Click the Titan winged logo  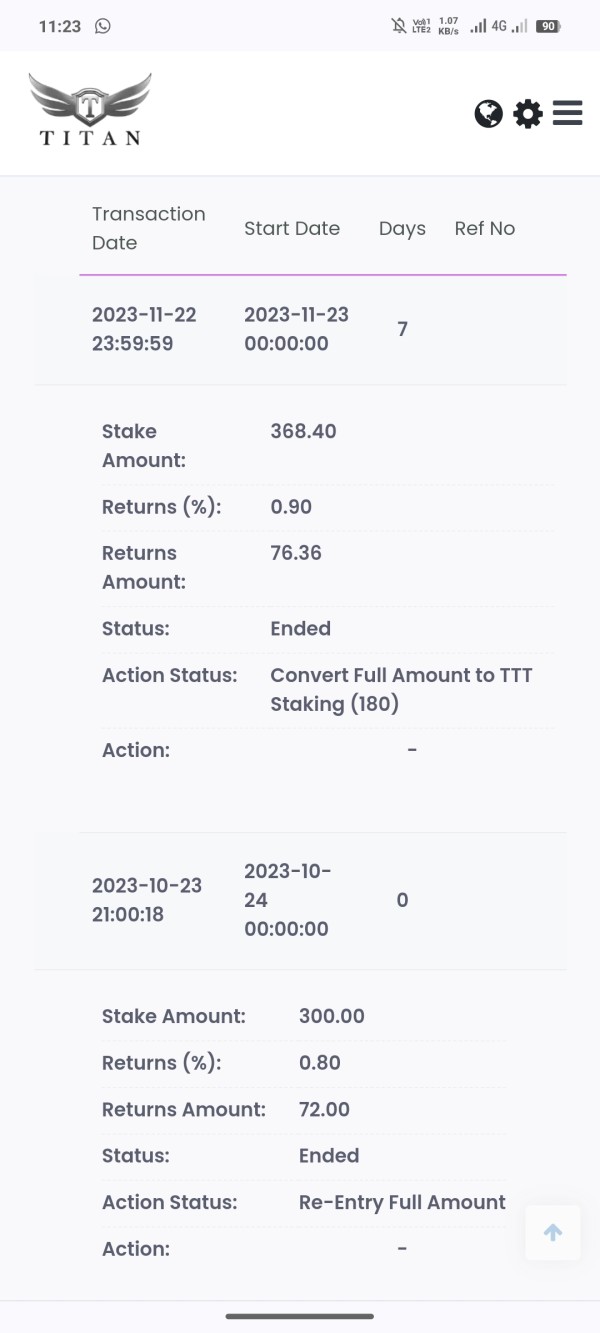pos(90,110)
